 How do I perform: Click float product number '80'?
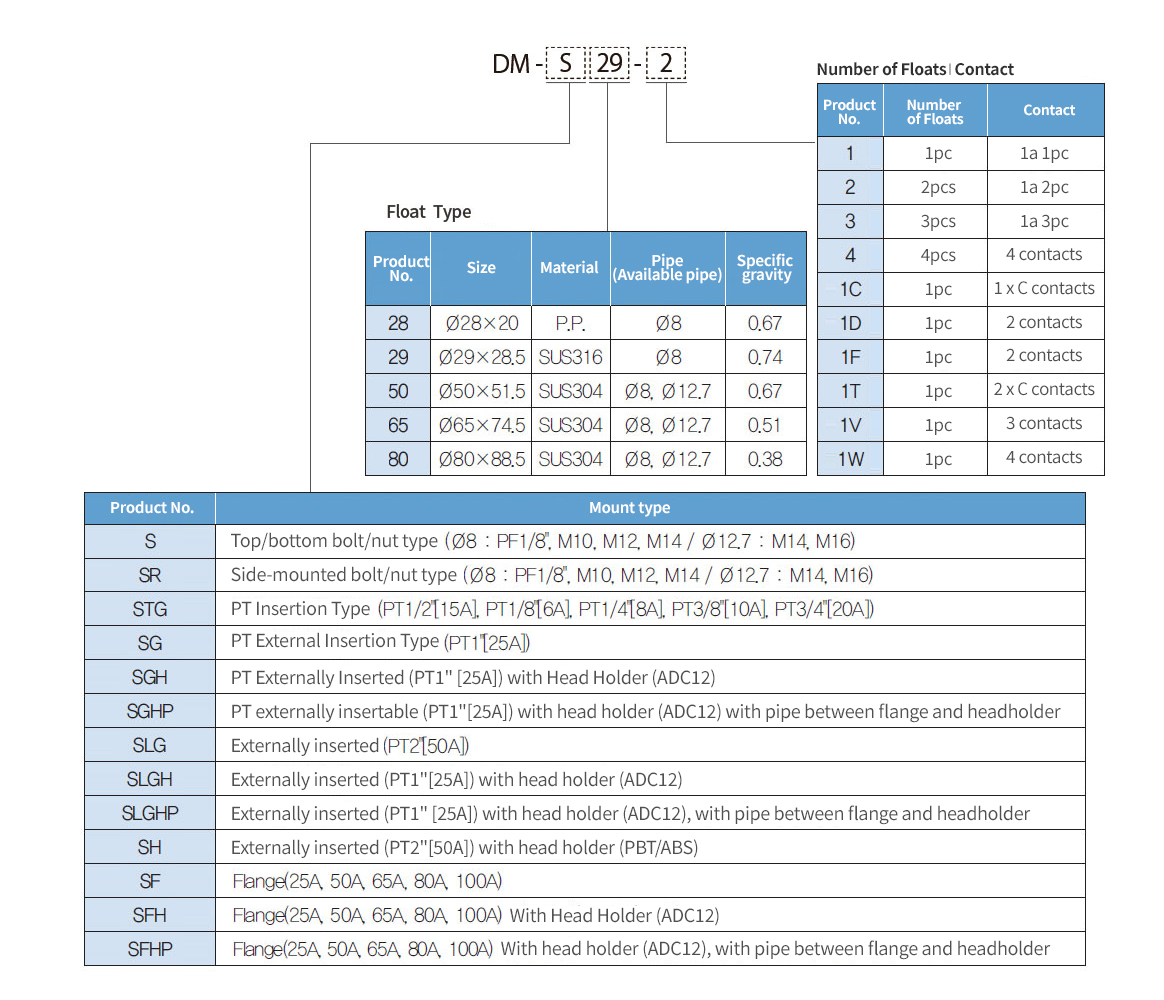pyautogui.click(x=398, y=459)
